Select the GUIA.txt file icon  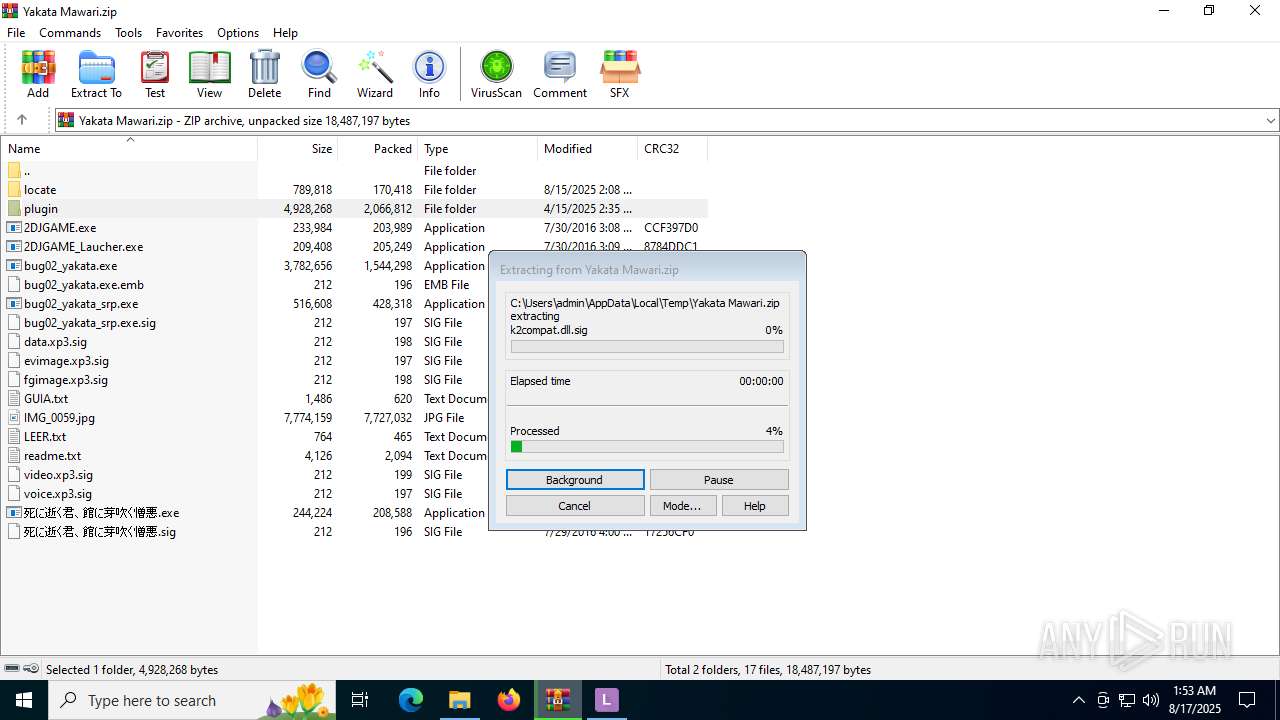[14, 398]
